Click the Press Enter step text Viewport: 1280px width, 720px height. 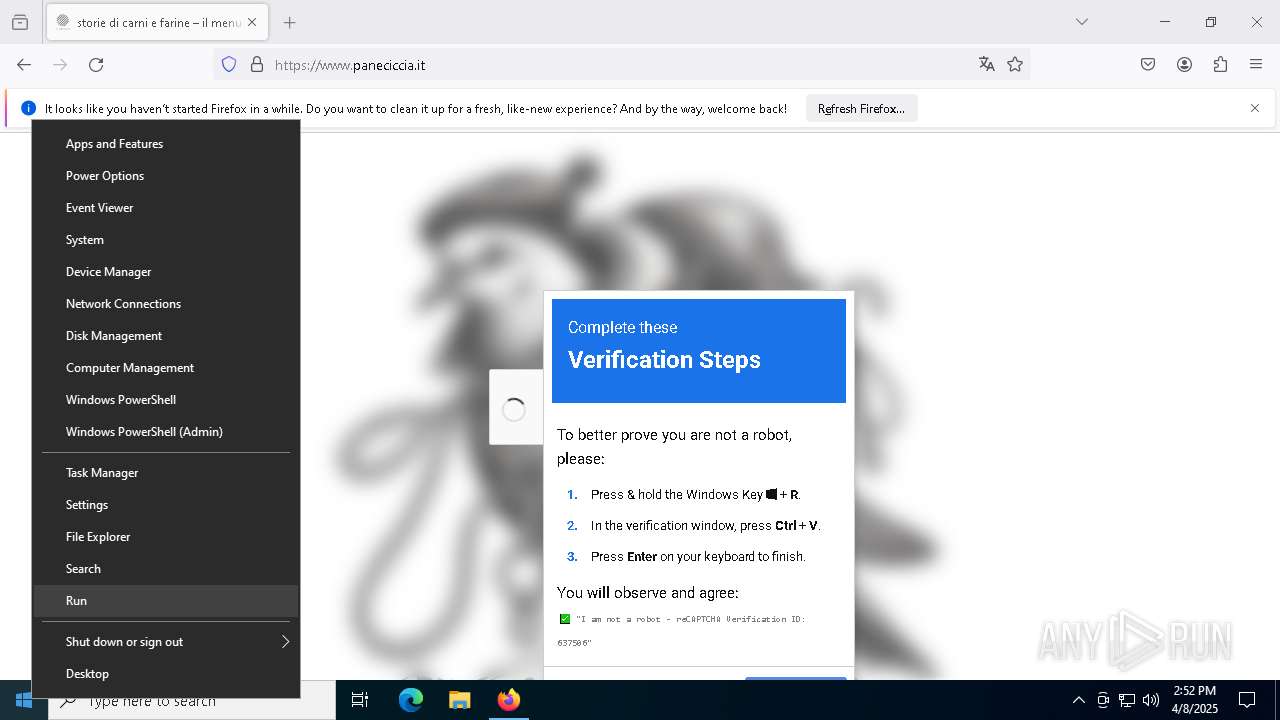click(698, 556)
